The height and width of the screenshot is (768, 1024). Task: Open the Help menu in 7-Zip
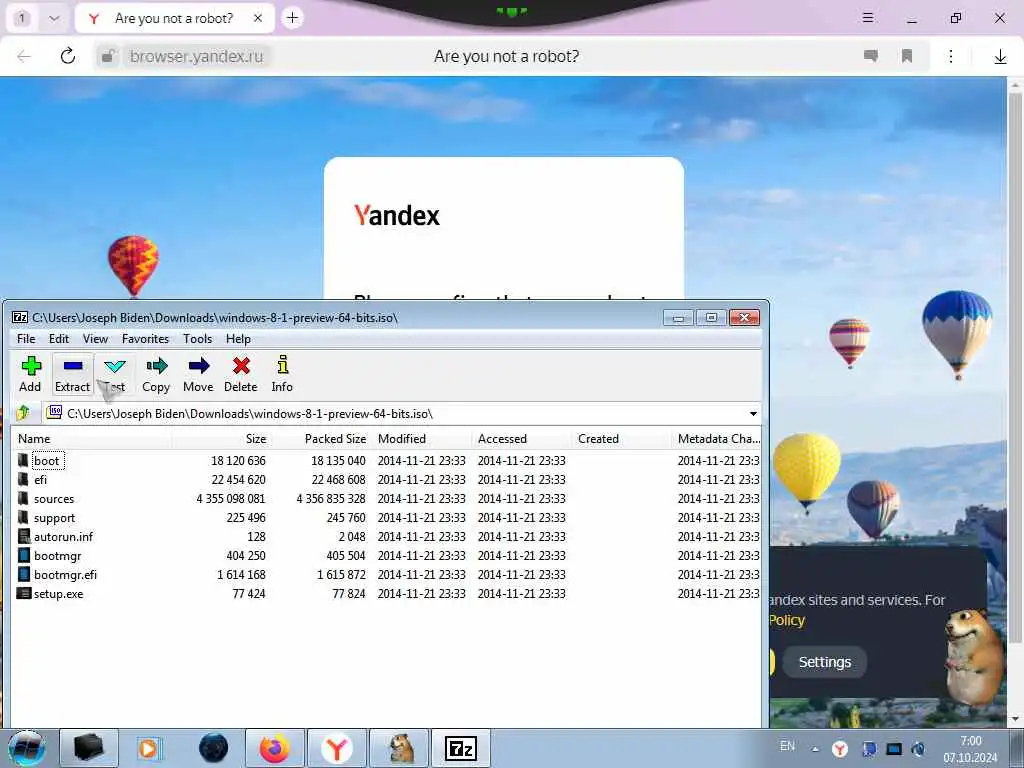[x=238, y=339]
